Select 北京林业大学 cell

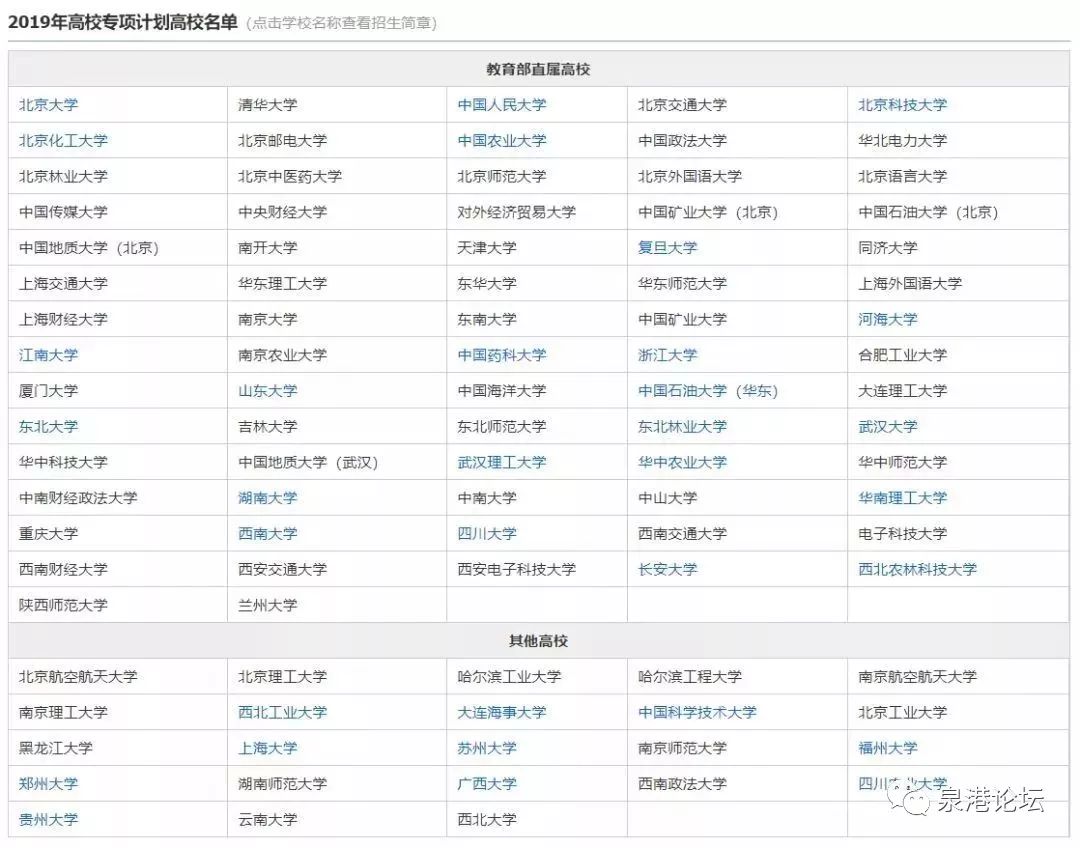[118, 176]
